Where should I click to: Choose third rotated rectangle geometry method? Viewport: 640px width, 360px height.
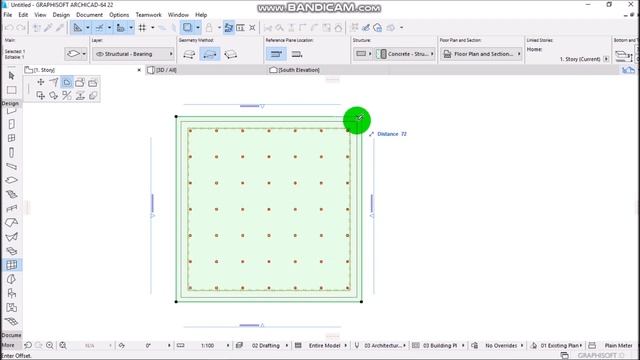[x=231, y=54]
